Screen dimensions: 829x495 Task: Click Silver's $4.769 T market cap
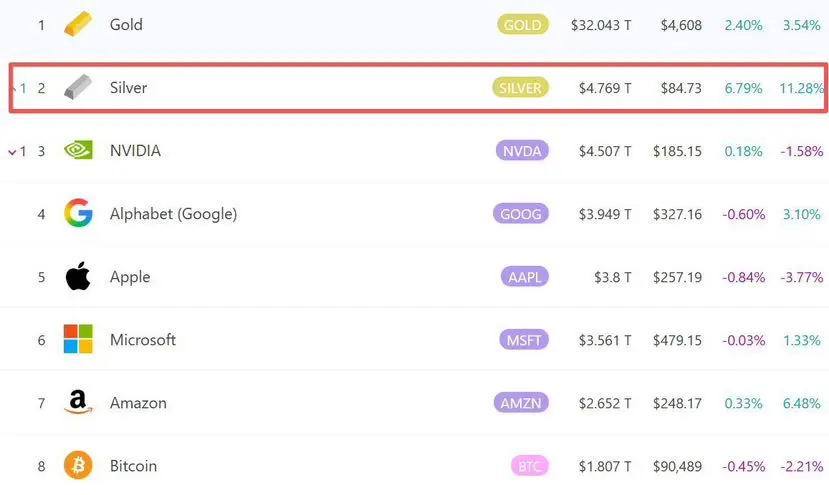605,88
